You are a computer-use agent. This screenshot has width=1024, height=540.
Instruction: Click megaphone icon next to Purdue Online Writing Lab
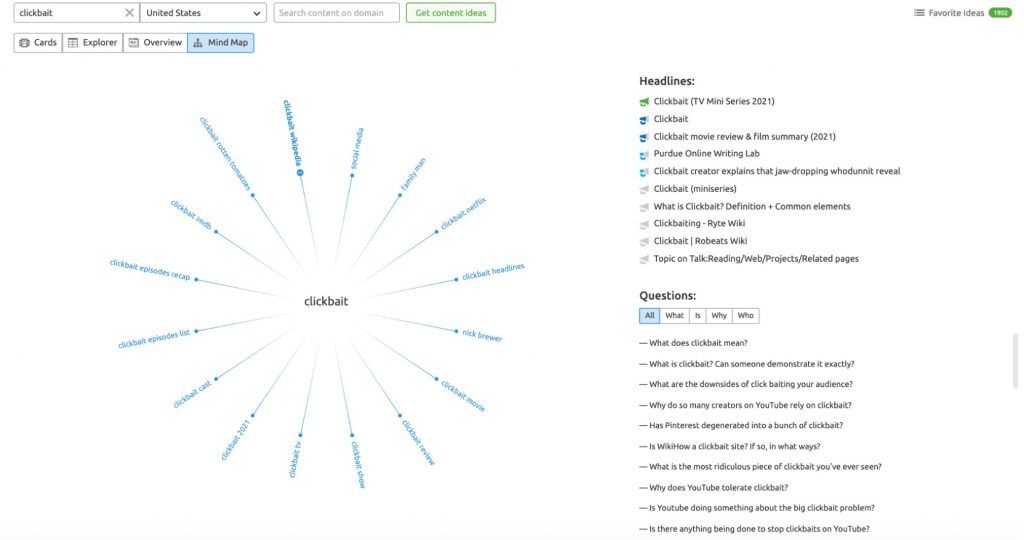pyautogui.click(x=645, y=154)
